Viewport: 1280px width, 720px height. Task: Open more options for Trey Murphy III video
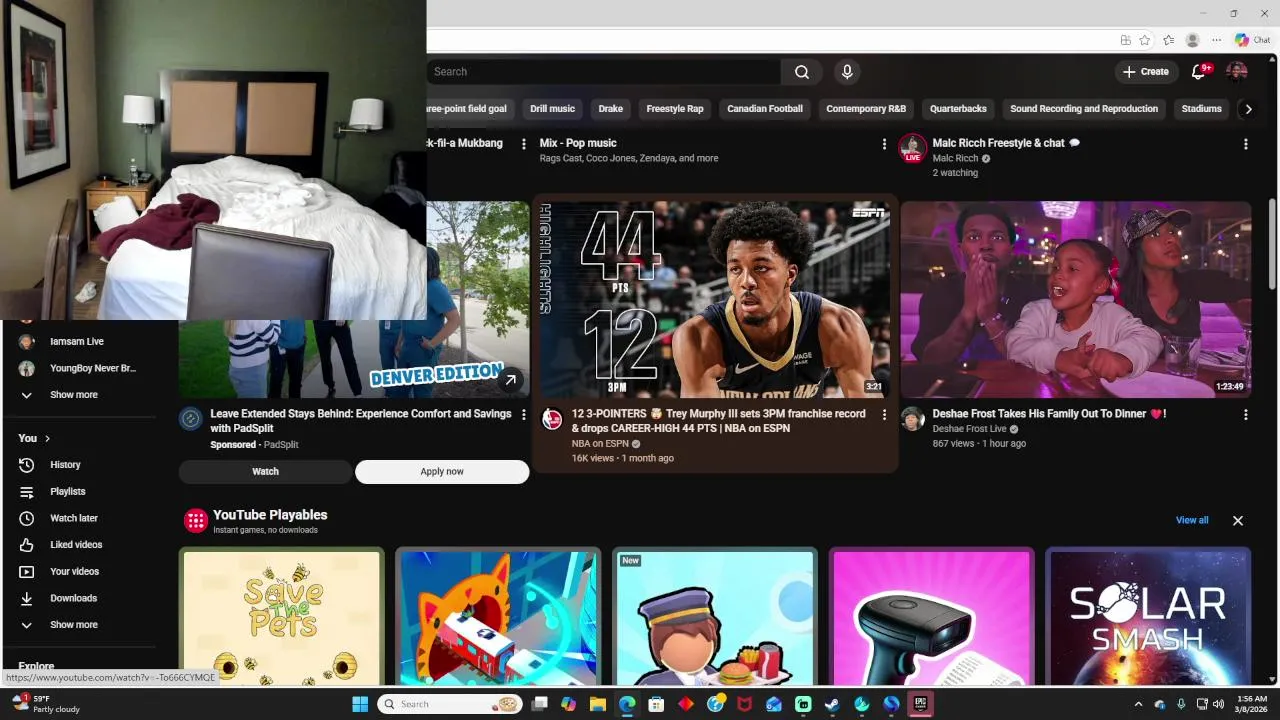click(884, 414)
